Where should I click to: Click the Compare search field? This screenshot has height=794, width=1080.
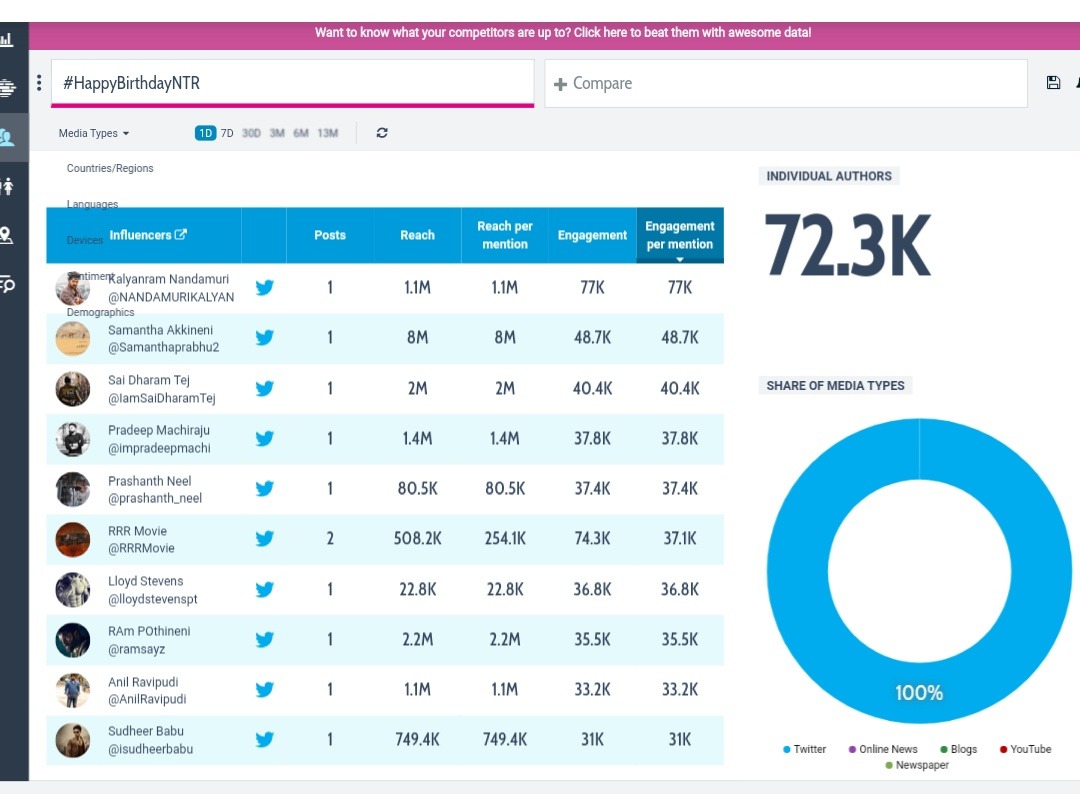(786, 83)
